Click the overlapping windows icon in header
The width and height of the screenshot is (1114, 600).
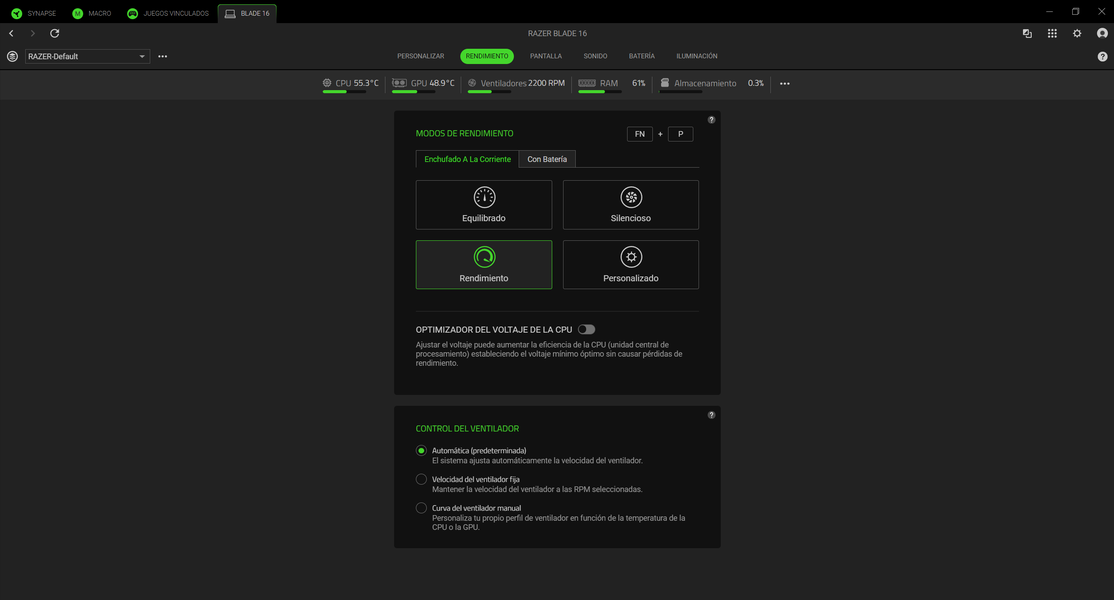pyautogui.click(x=1027, y=33)
